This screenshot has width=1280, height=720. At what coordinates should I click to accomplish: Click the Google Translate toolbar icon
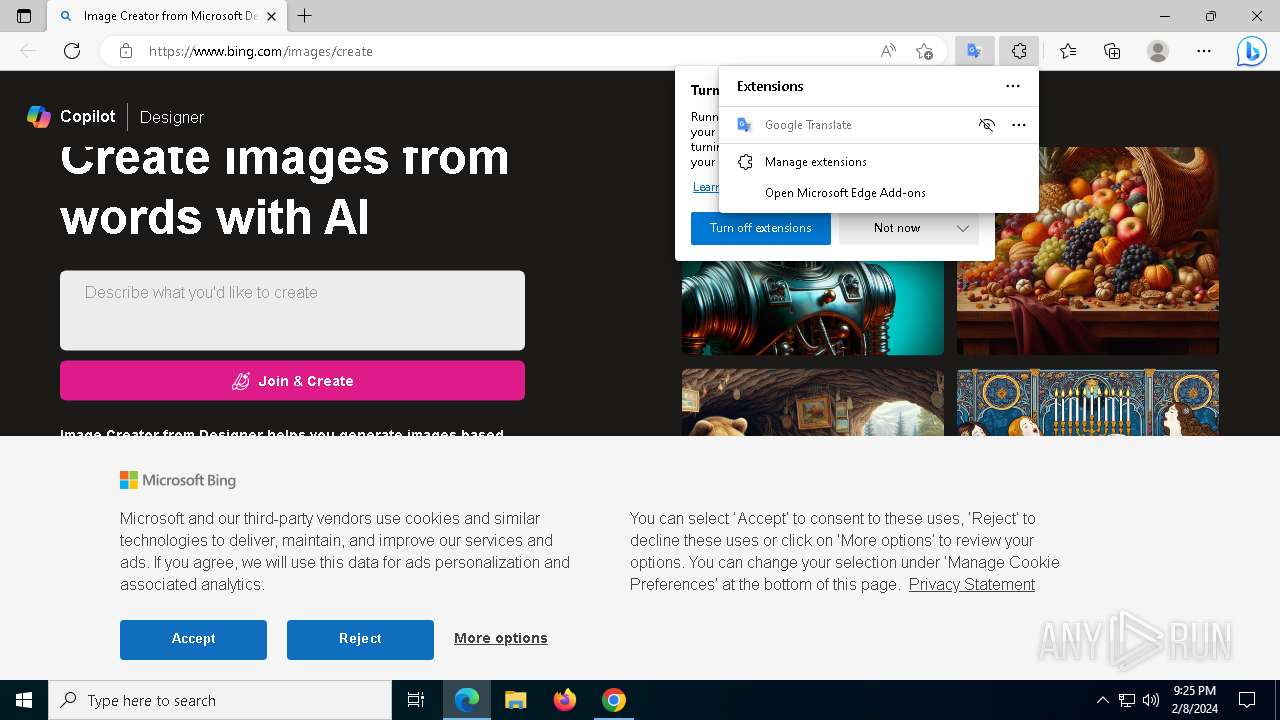coord(974,51)
